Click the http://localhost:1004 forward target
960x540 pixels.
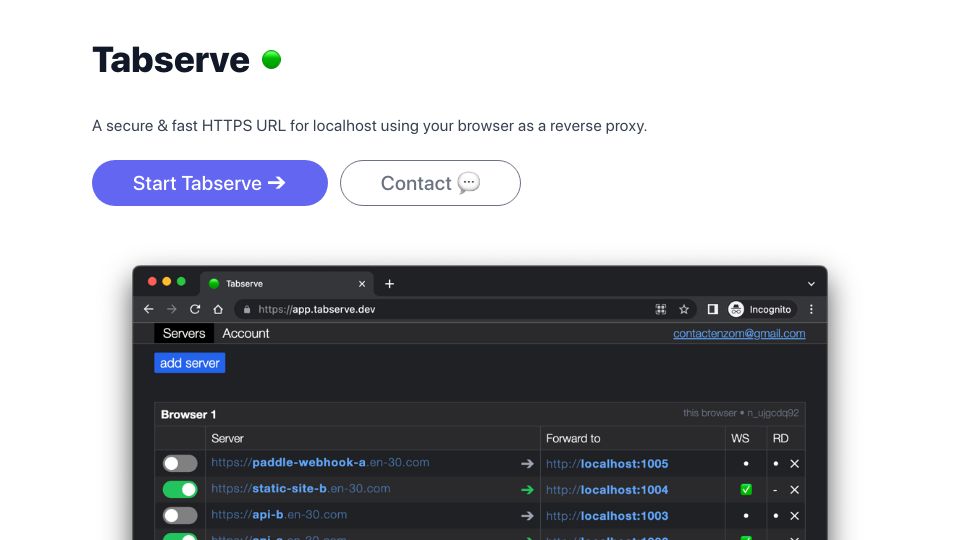click(x=607, y=490)
